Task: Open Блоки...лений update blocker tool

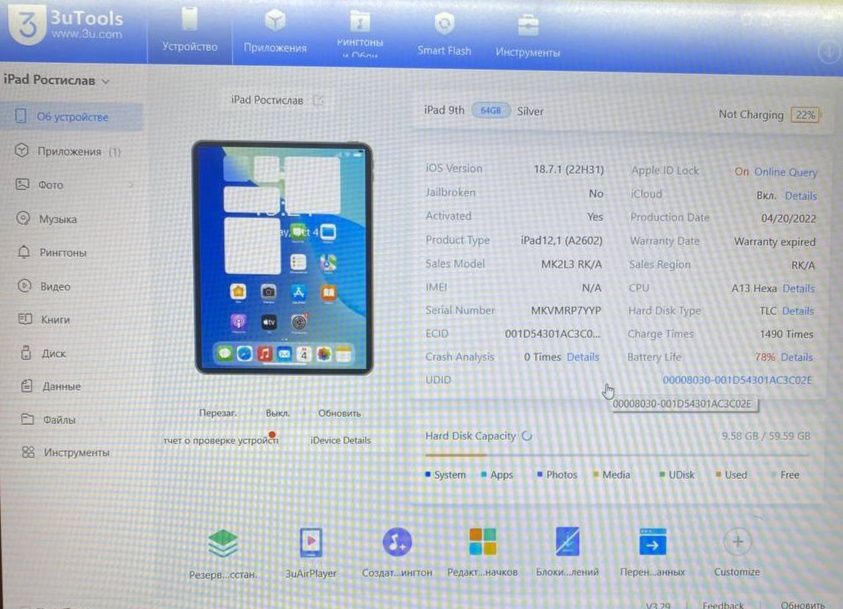Action: tap(567, 551)
